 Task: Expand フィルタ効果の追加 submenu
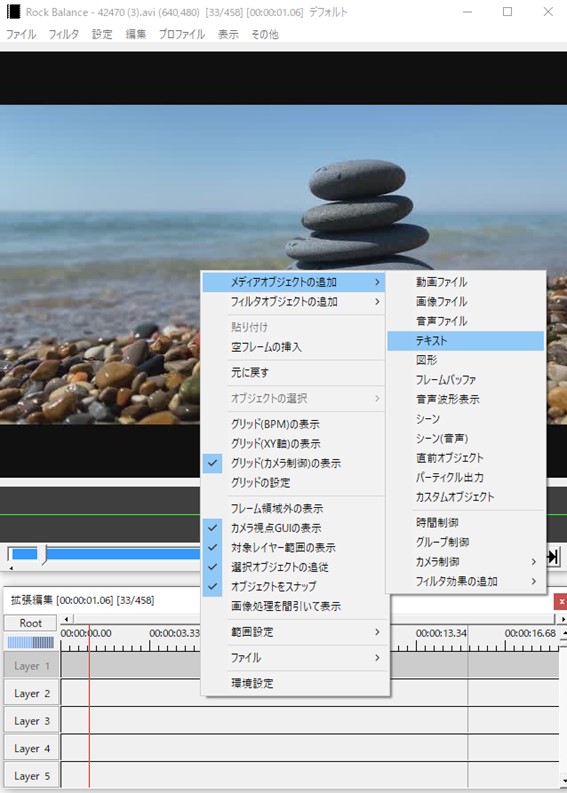[x=466, y=582]
